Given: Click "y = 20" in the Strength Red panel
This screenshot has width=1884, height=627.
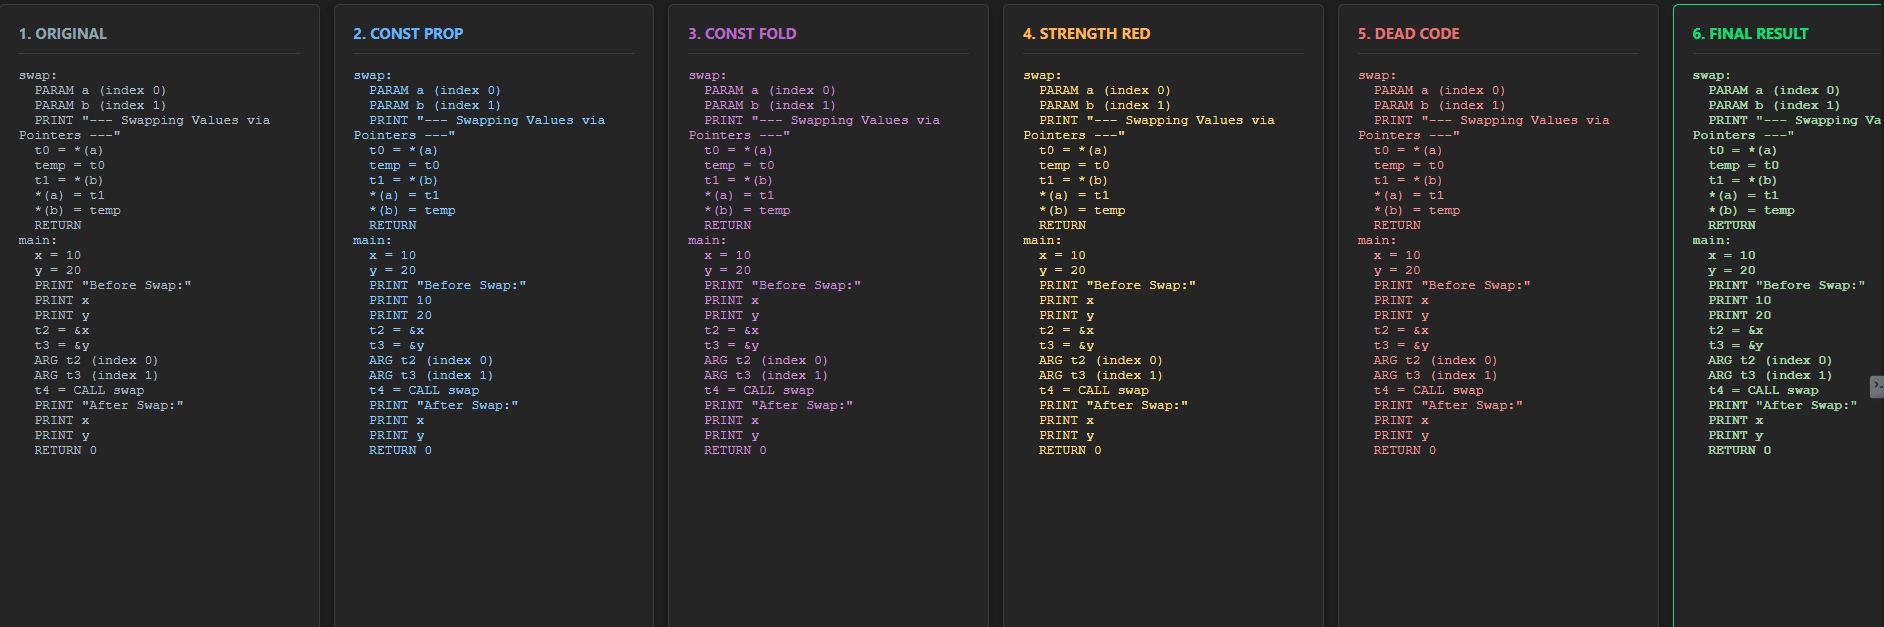Looking at the screenshot, I should point(1062,270).
